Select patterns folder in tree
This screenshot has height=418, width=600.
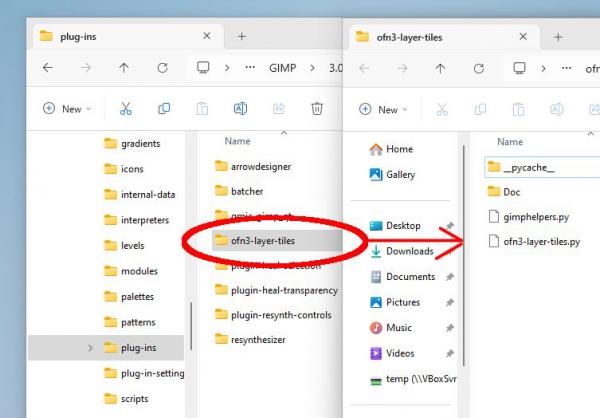tap(130, 322)
